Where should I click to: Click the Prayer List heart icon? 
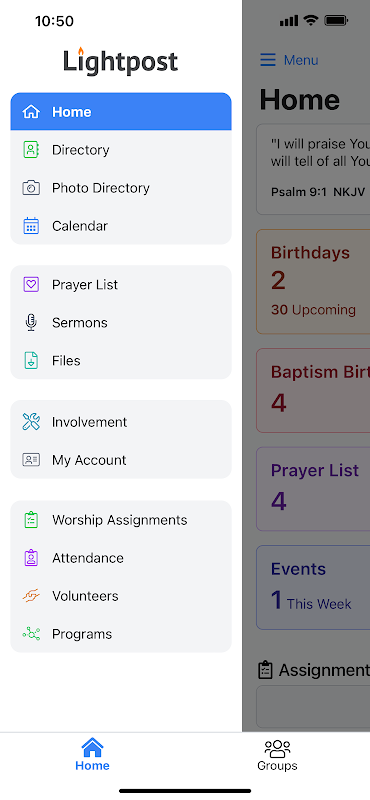(x=31, y=284)
